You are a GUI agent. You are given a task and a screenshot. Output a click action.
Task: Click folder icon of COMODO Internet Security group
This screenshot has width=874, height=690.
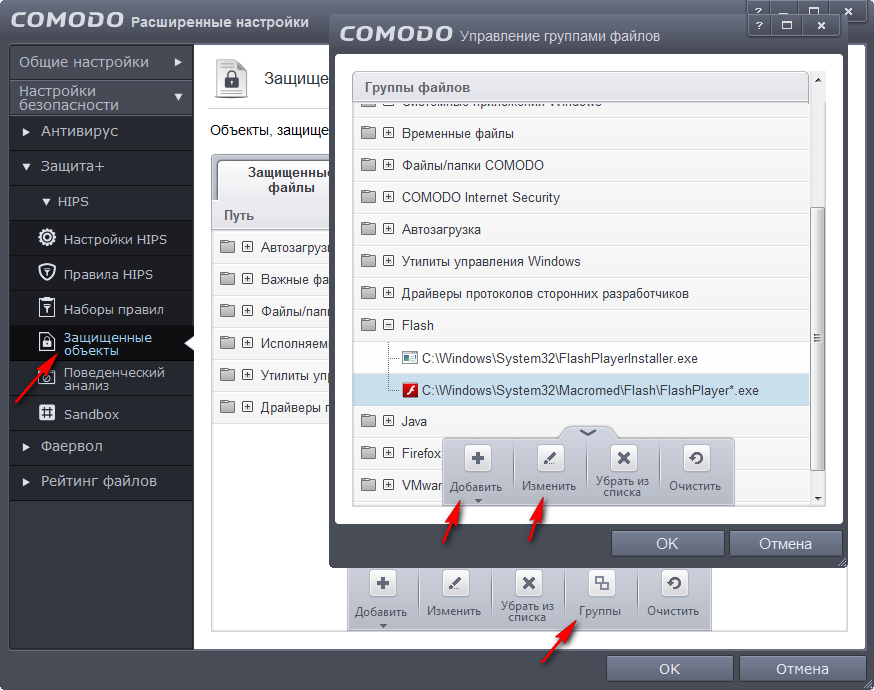(368, 197)
